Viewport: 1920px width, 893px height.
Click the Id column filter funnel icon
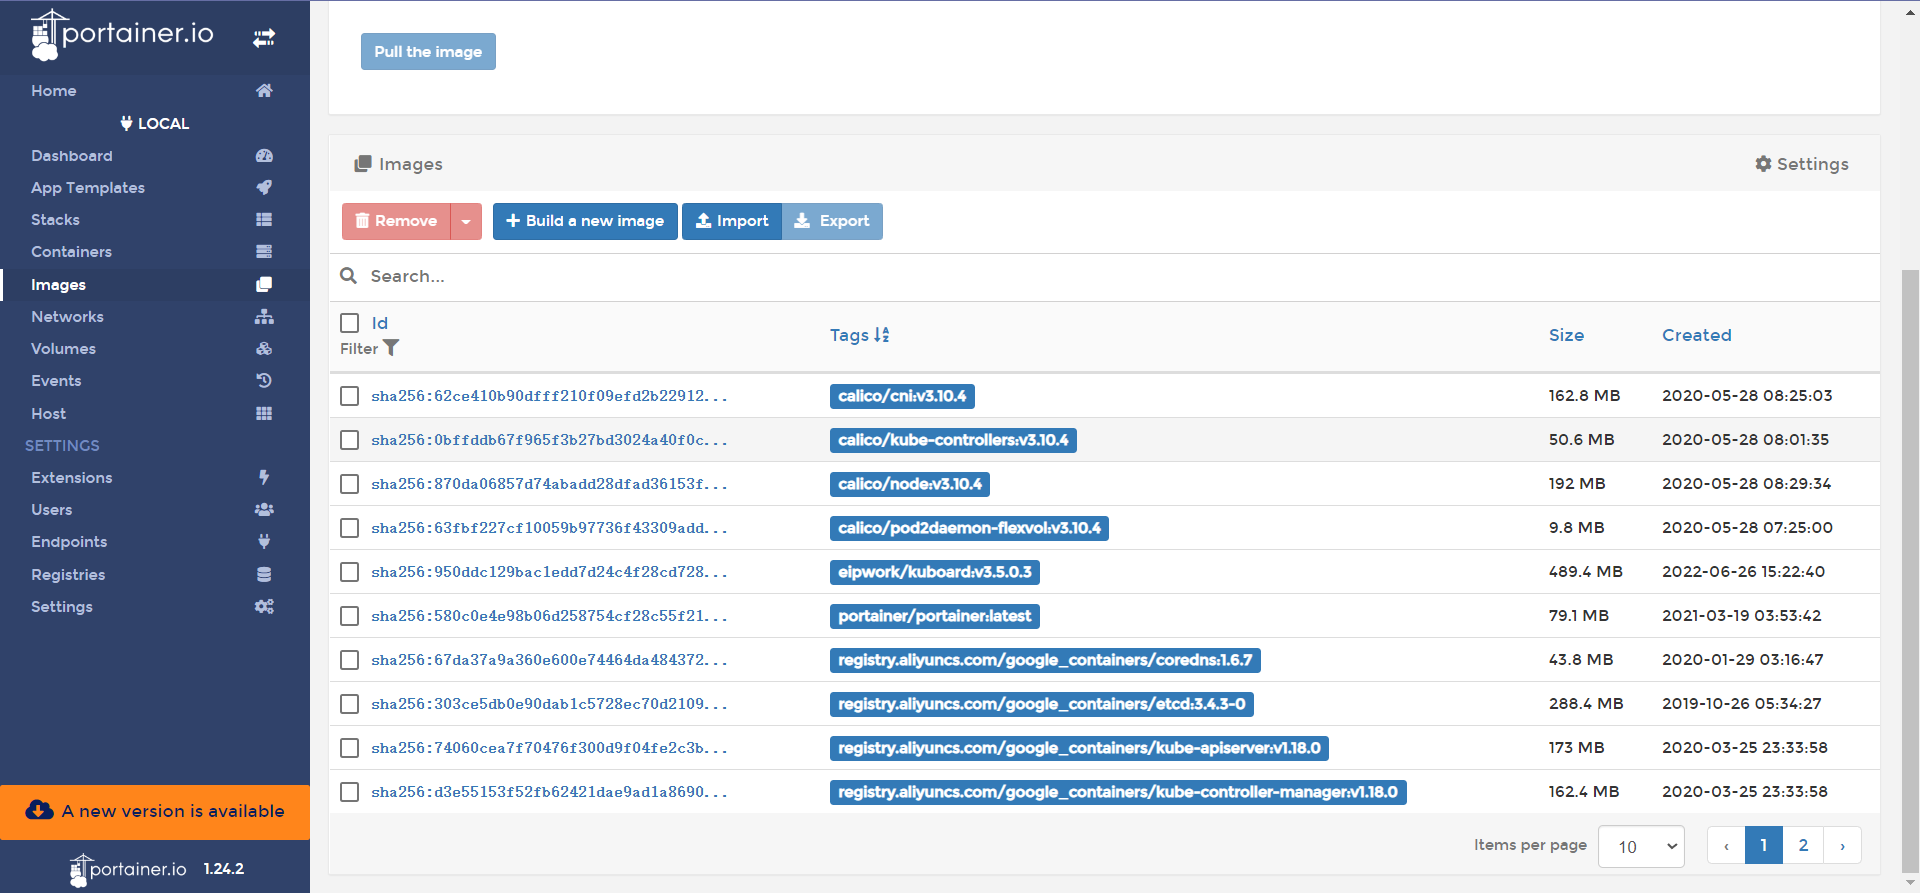point(391,348)
